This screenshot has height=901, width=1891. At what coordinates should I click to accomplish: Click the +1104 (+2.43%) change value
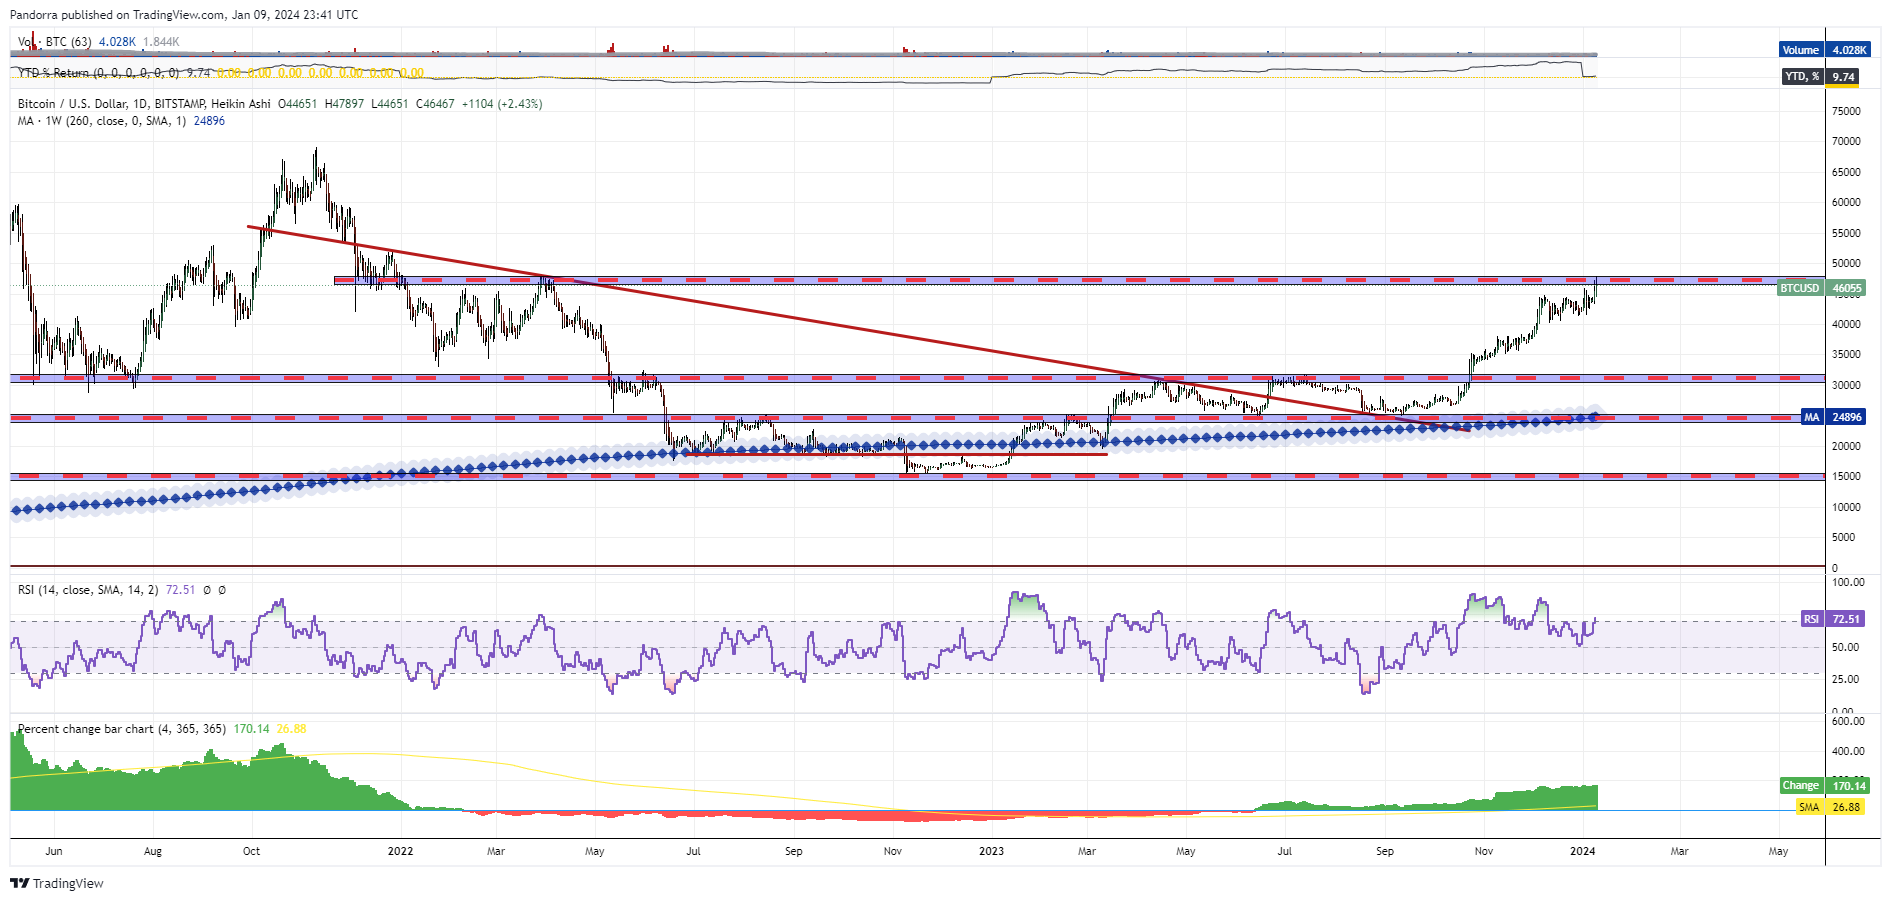tap(502, 104)
